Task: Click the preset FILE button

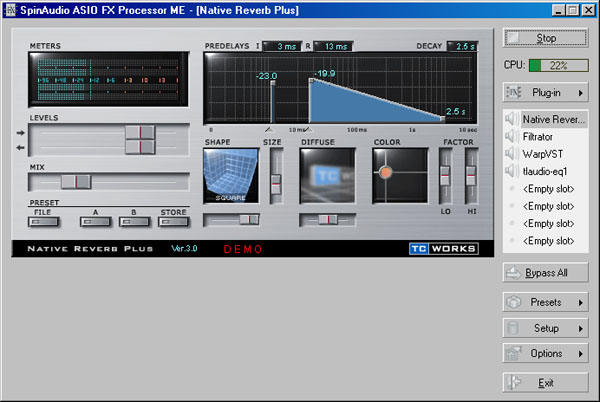Action: pyautogui.click(x=44, y=221)
